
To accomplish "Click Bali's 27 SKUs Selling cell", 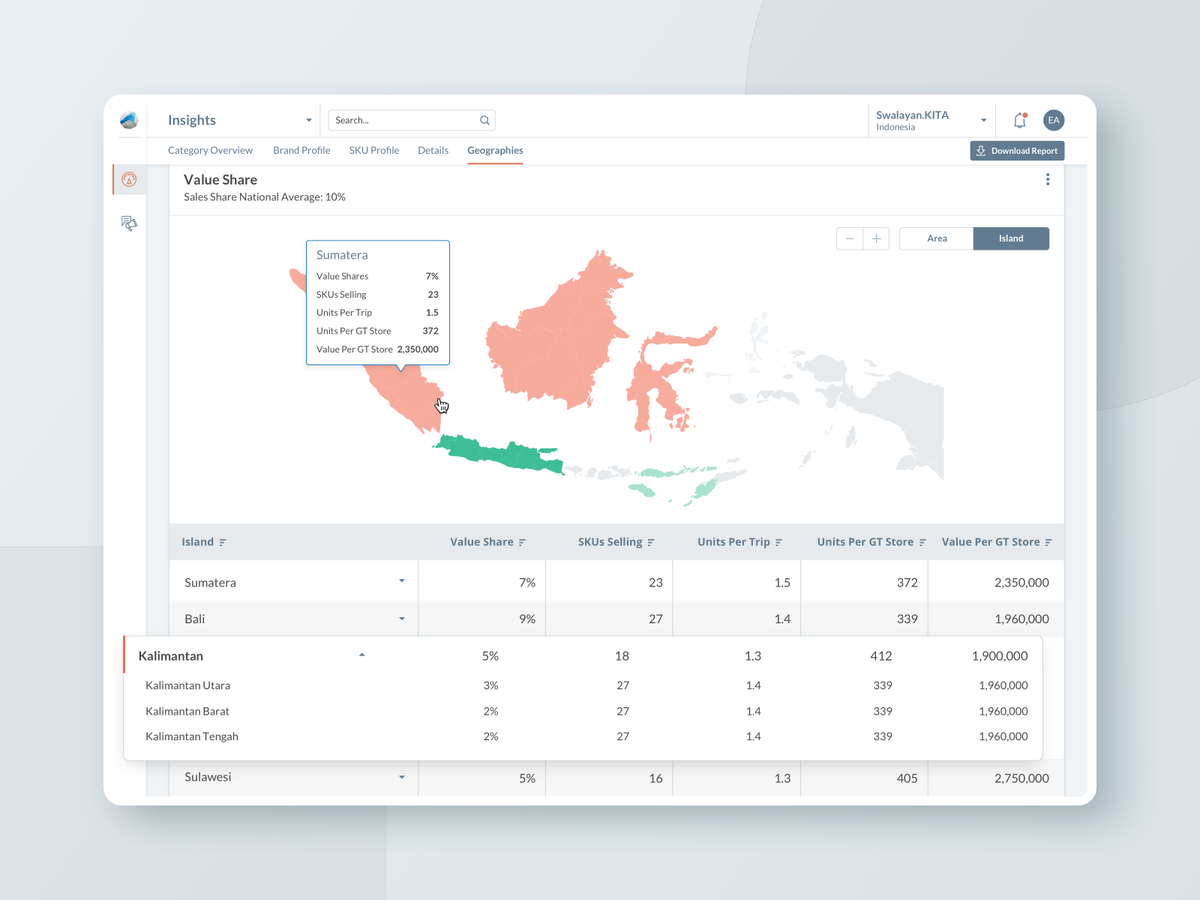I will pos(655,619).
